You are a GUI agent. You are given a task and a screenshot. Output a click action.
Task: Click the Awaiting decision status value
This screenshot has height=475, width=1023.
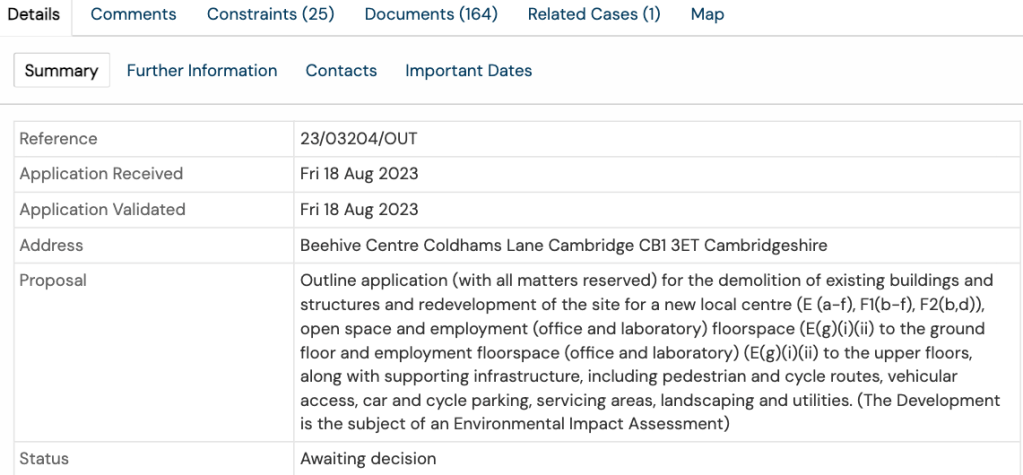click(x=368, y=460)
